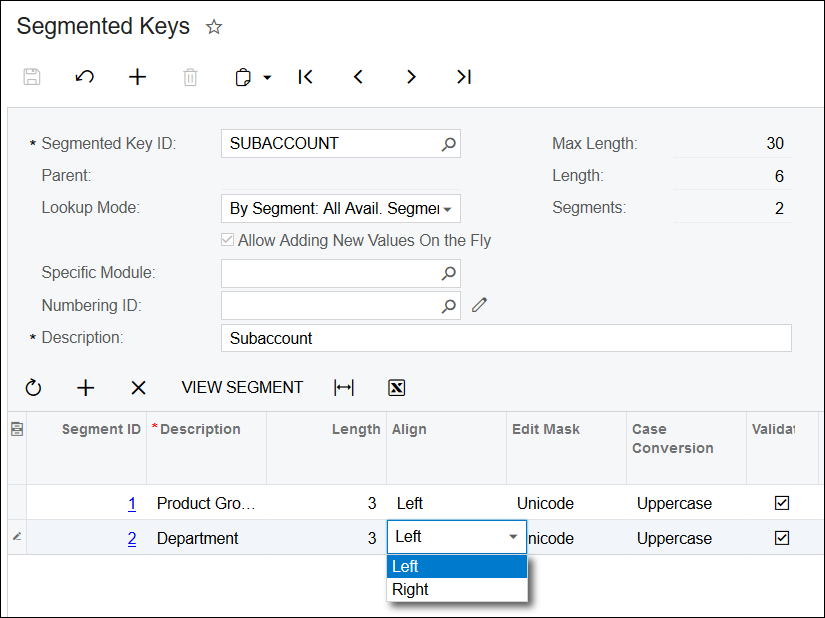Screen dimensions: 825x618
Task: Expand the clipboard actions dropdown arrow
Action: coord(265,77)
